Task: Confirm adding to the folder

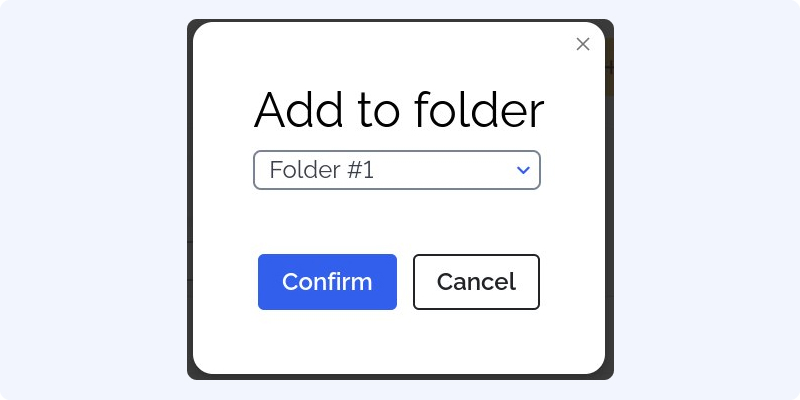Action: click(x=327, y=282)
